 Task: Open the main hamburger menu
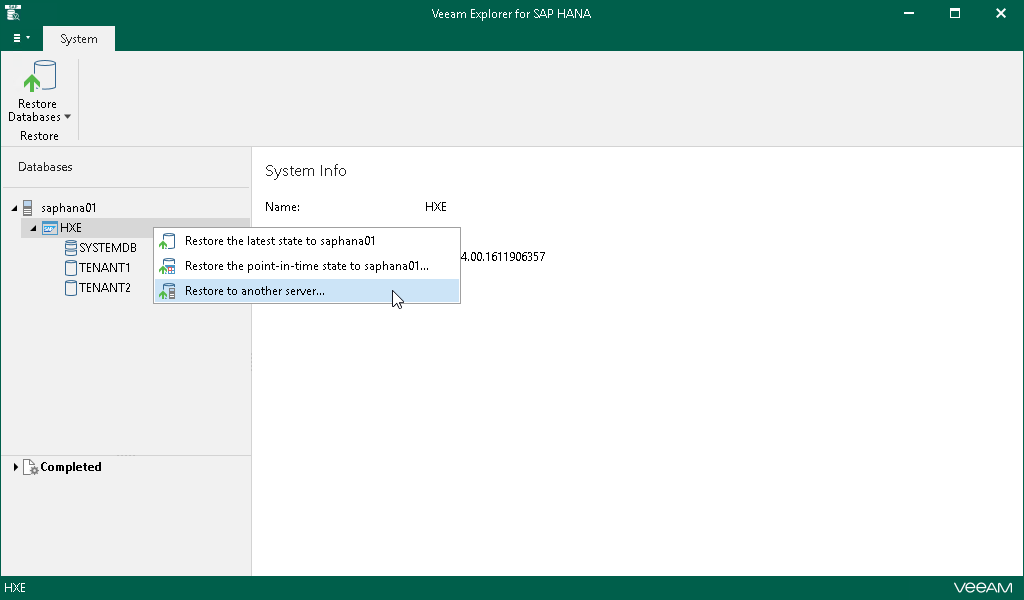(x=20, y=38)
